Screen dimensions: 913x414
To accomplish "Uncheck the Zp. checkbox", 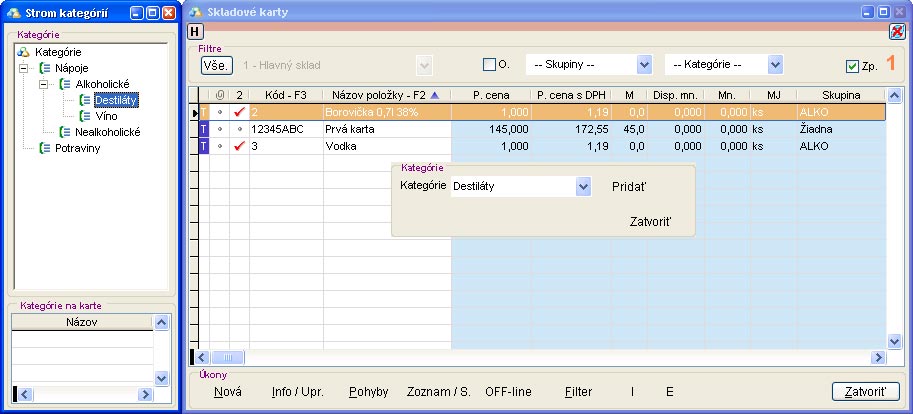I will tap(852, 66).
